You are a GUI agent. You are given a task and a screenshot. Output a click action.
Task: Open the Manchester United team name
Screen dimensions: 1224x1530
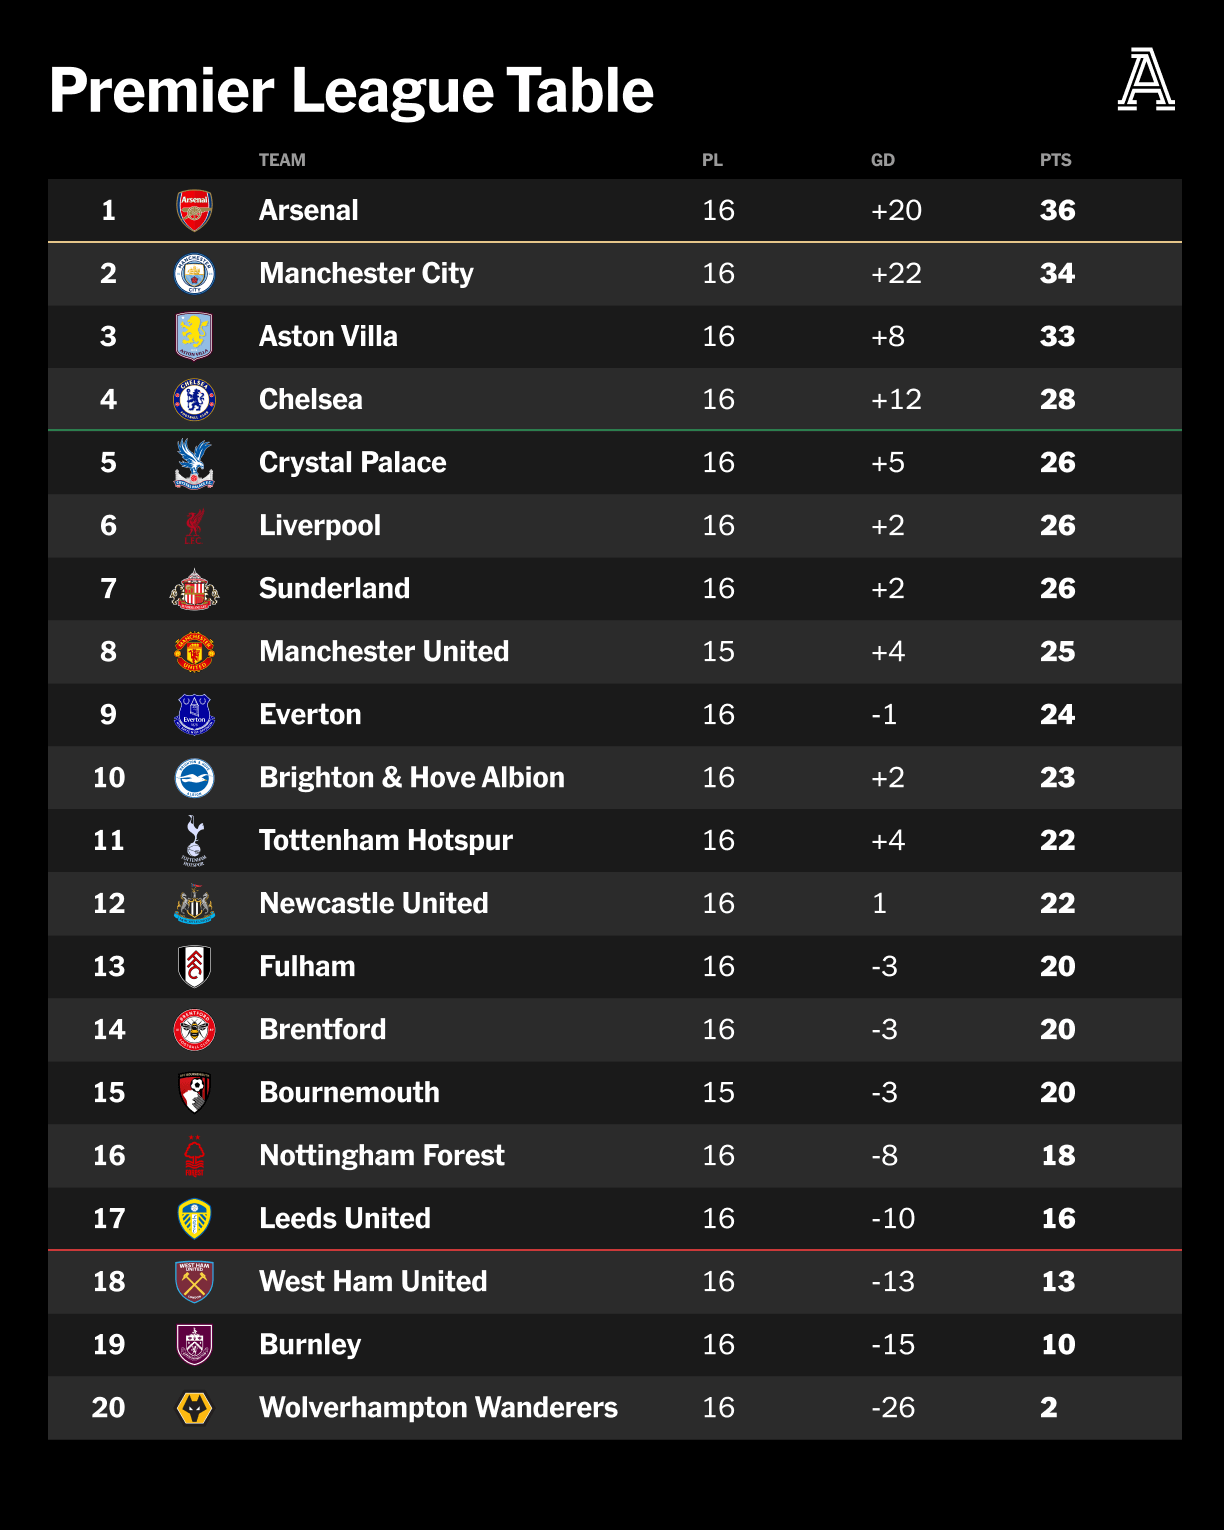[x=384, y=652]
